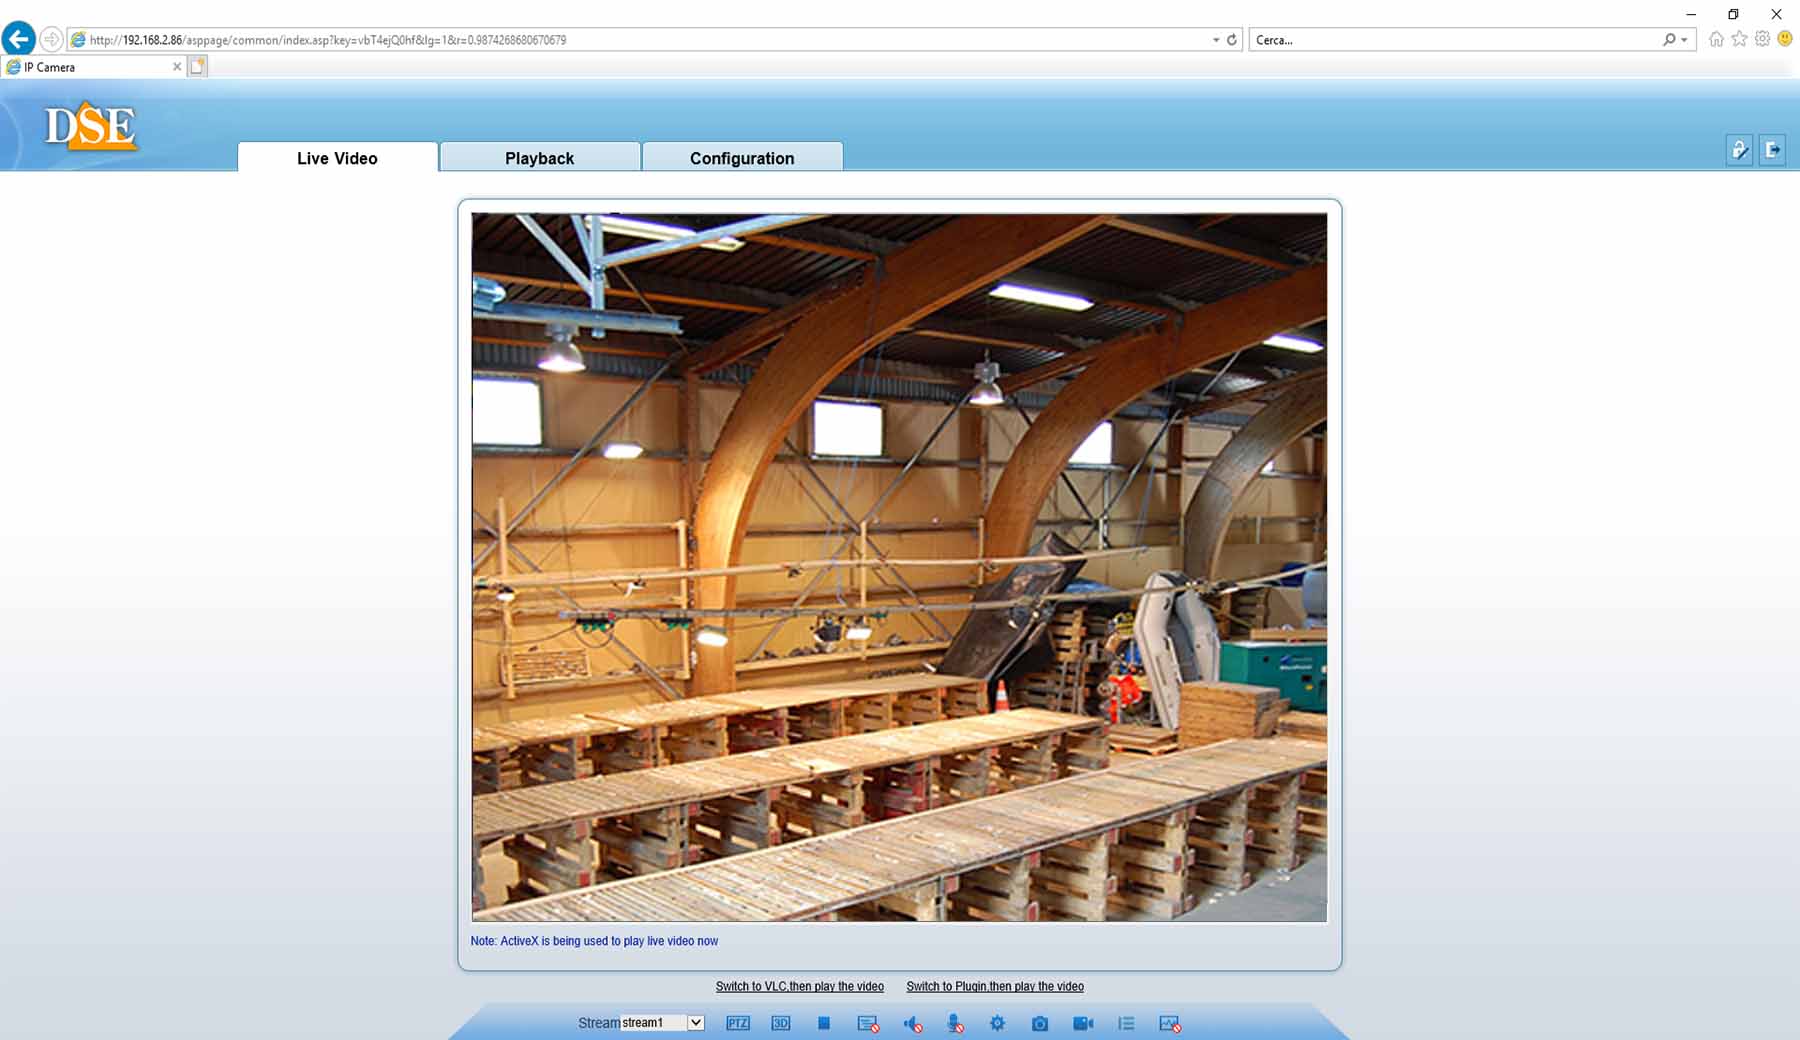Log out using the exit icon

(1772, 150)
